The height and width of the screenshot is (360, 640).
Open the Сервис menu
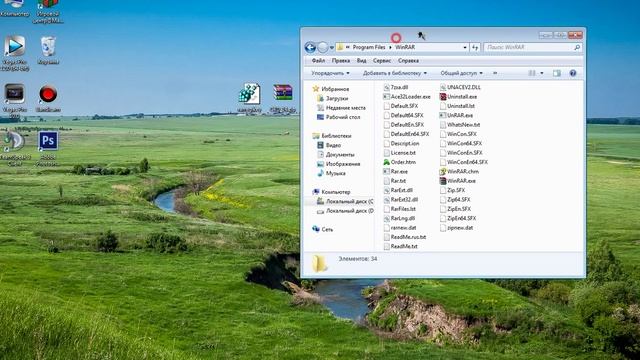tap(382, 60)
